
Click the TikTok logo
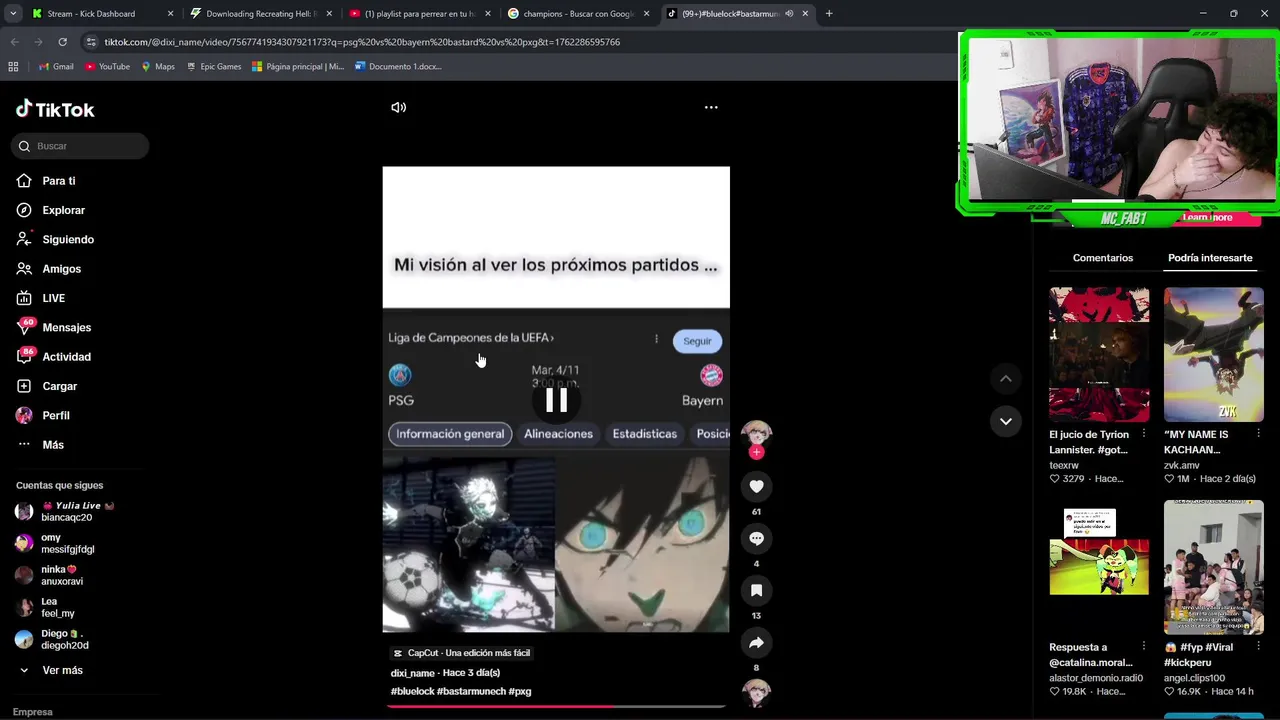coord(55,109)
